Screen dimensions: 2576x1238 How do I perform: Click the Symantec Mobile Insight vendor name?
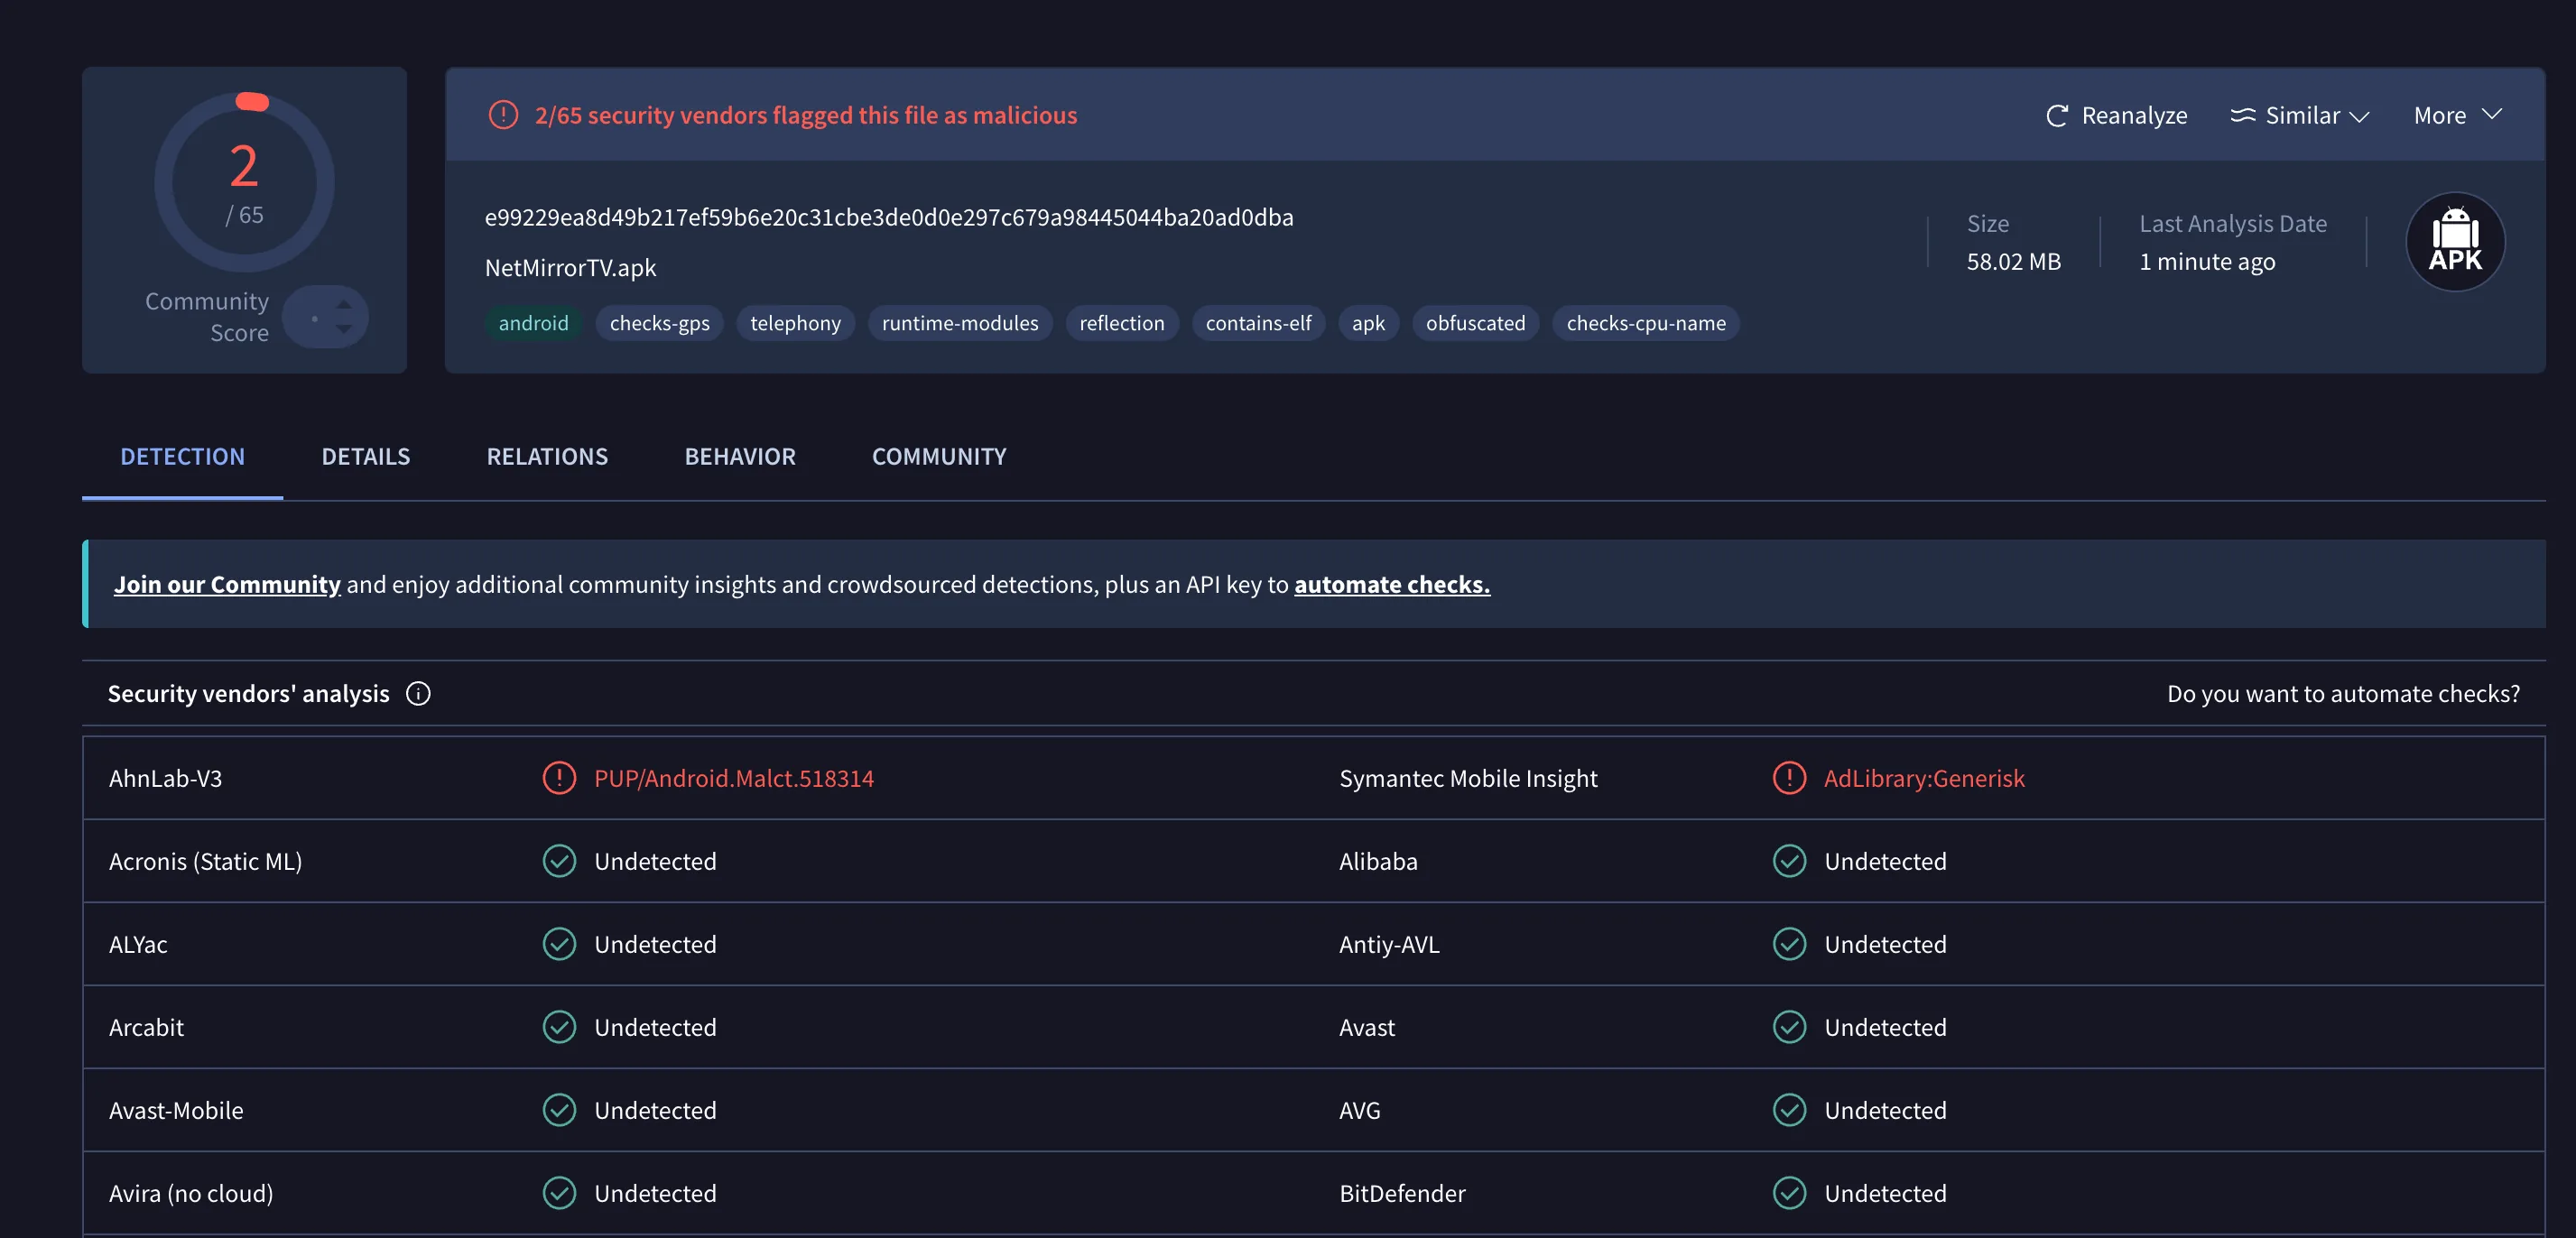[1468, 778]
